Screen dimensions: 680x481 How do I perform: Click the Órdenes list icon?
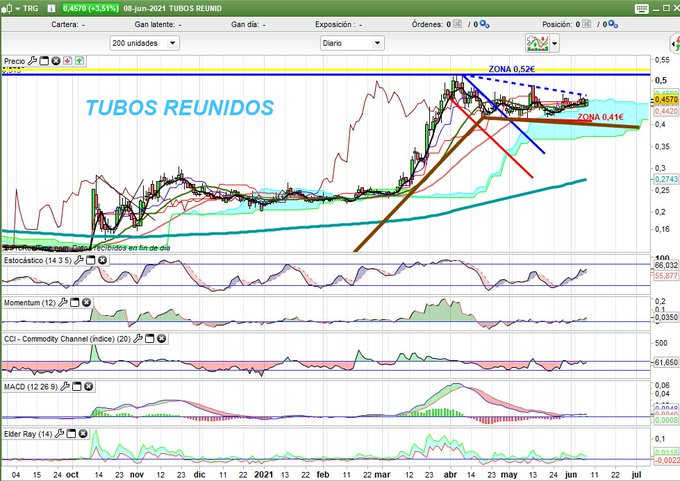click(x=458, y=24)
